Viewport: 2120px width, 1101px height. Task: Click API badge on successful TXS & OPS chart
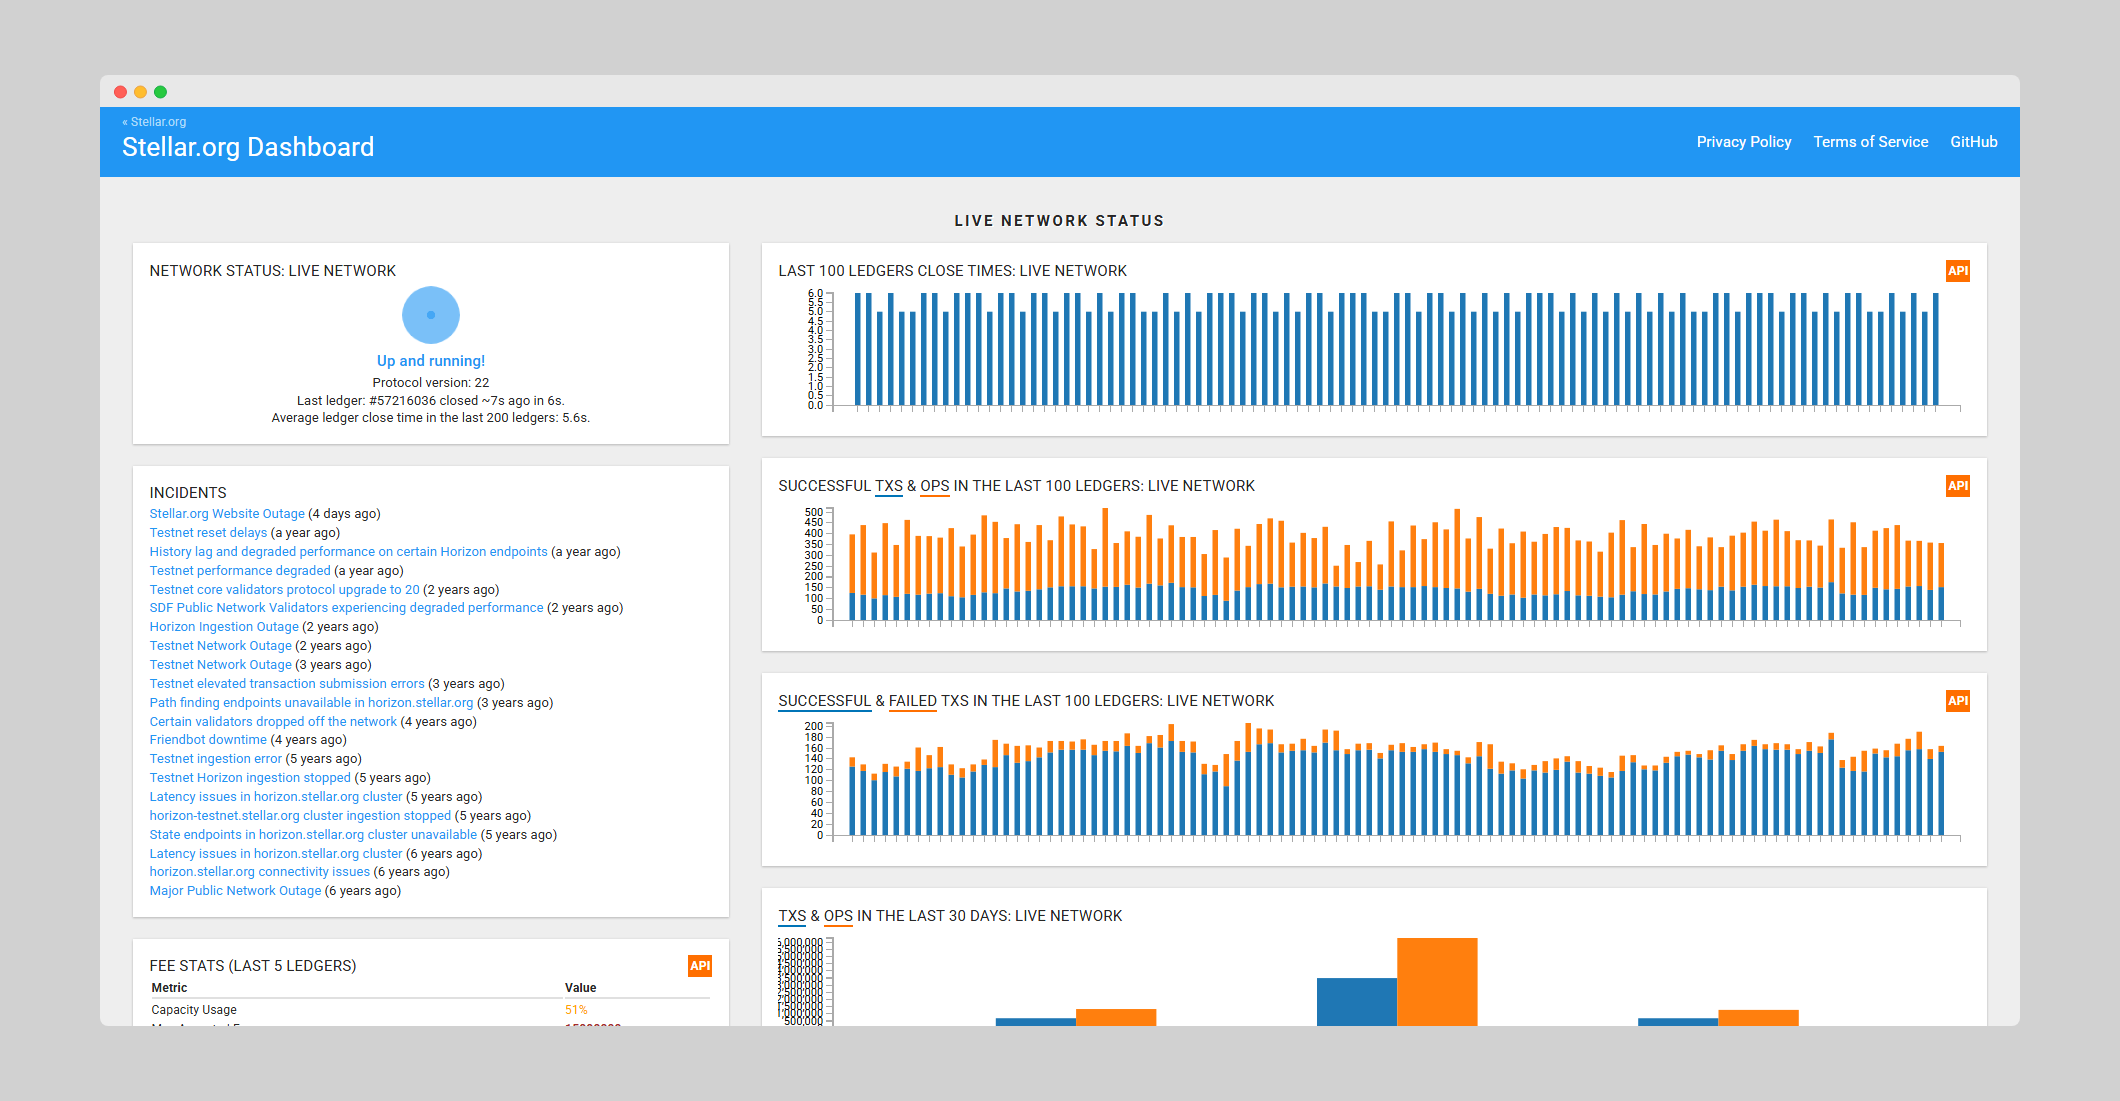pos(1957,486)
